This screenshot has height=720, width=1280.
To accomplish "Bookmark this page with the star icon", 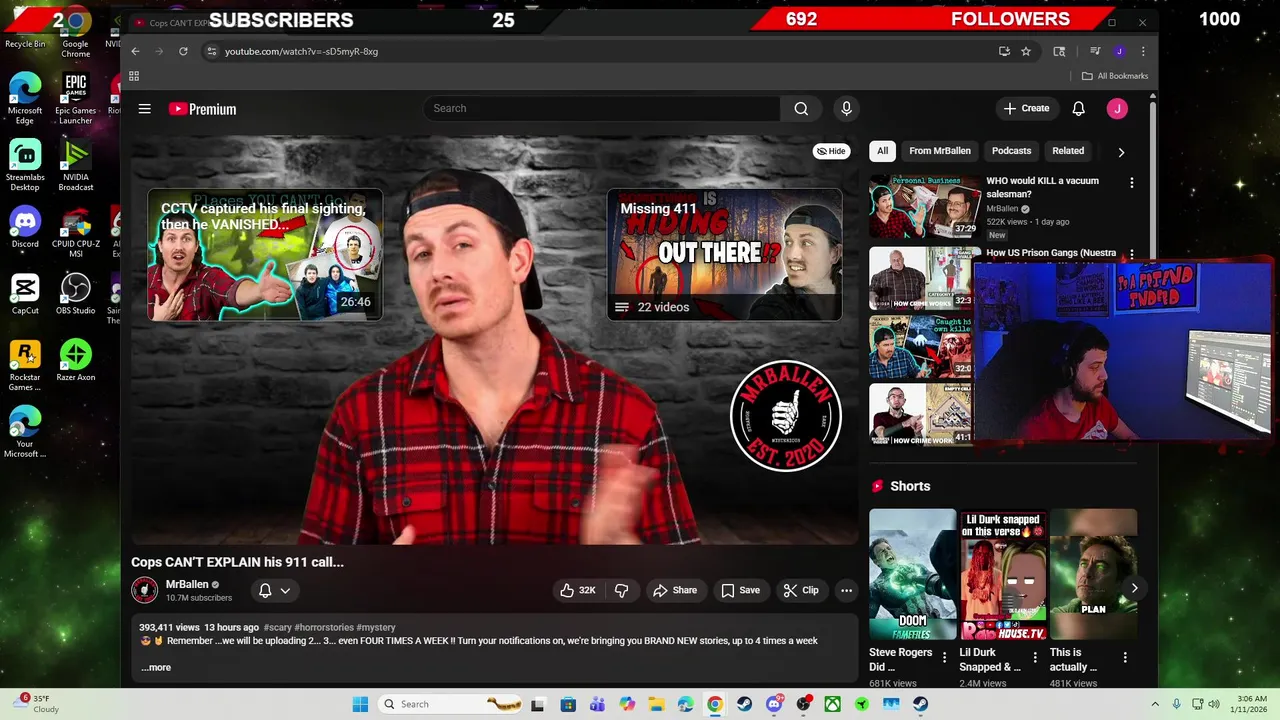I will coord(1026,51).
